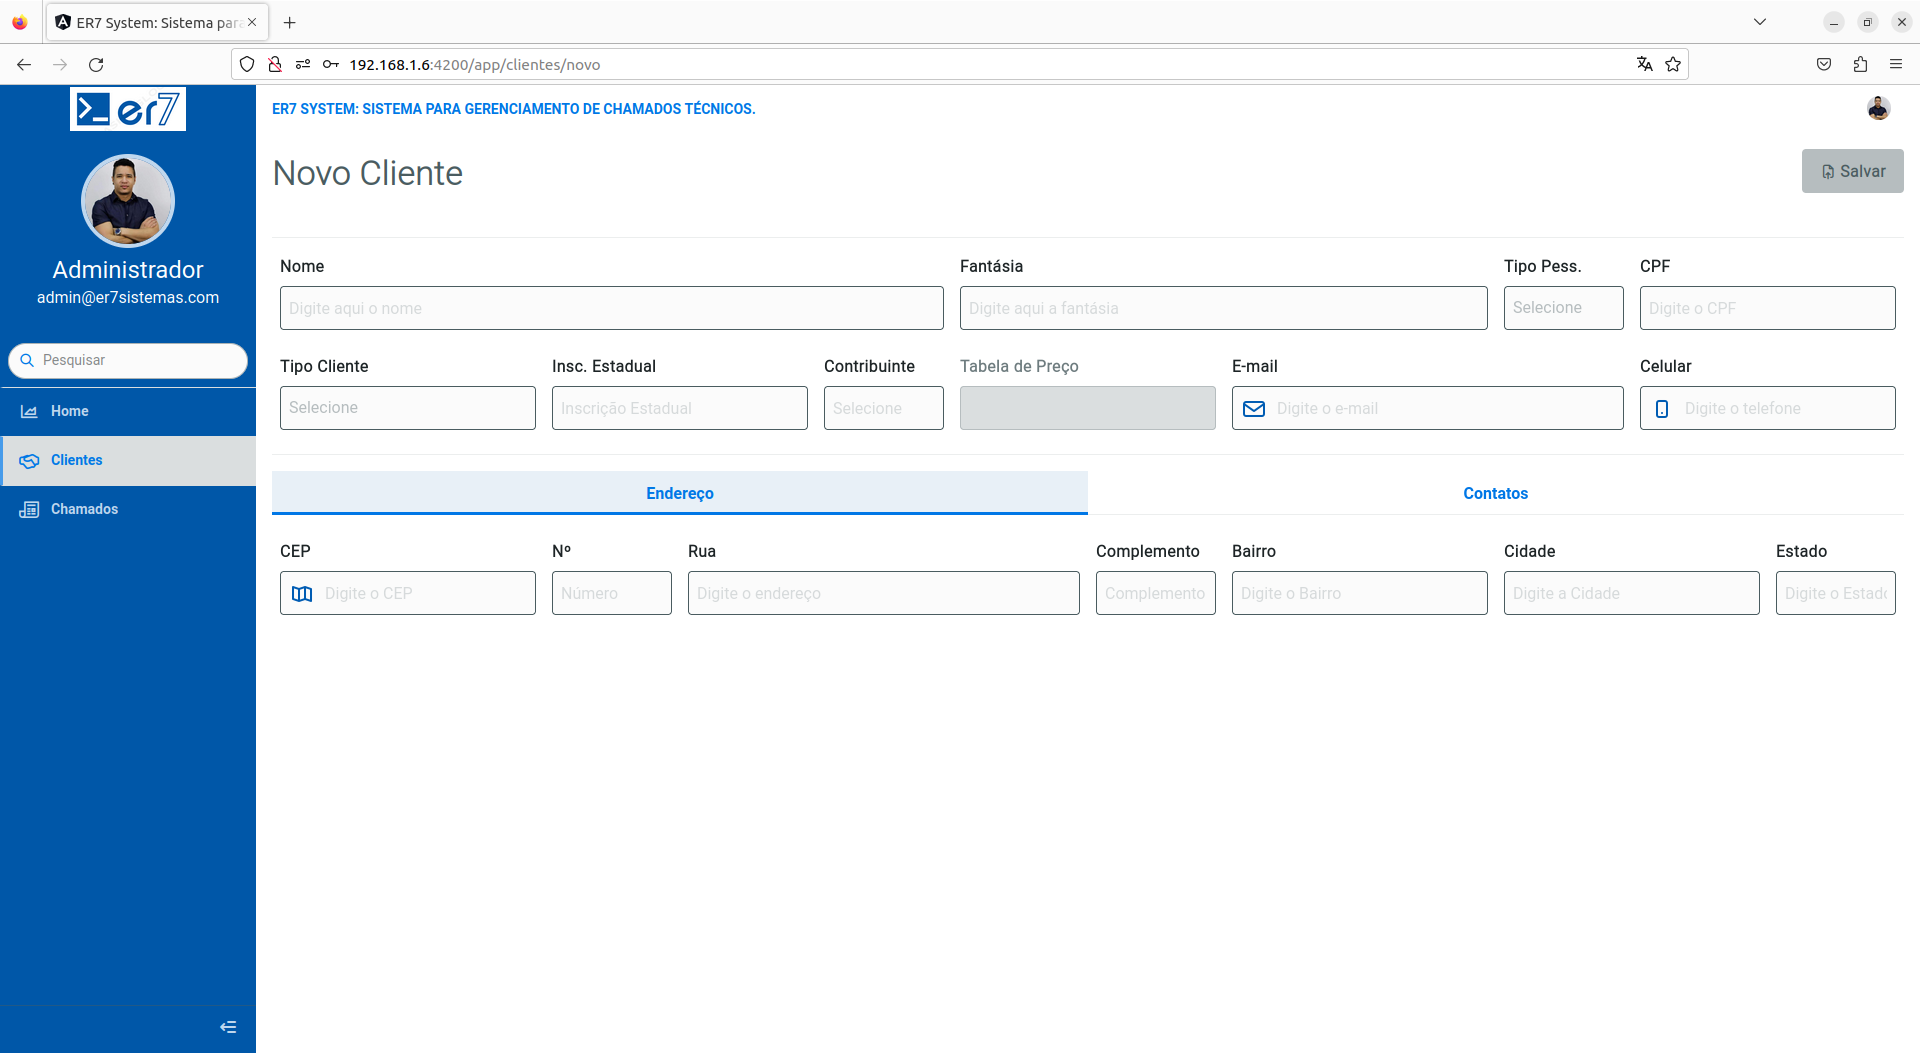Open the browser extensions puzzle icon
1920x1053 pixels.
pos(1860,64)
